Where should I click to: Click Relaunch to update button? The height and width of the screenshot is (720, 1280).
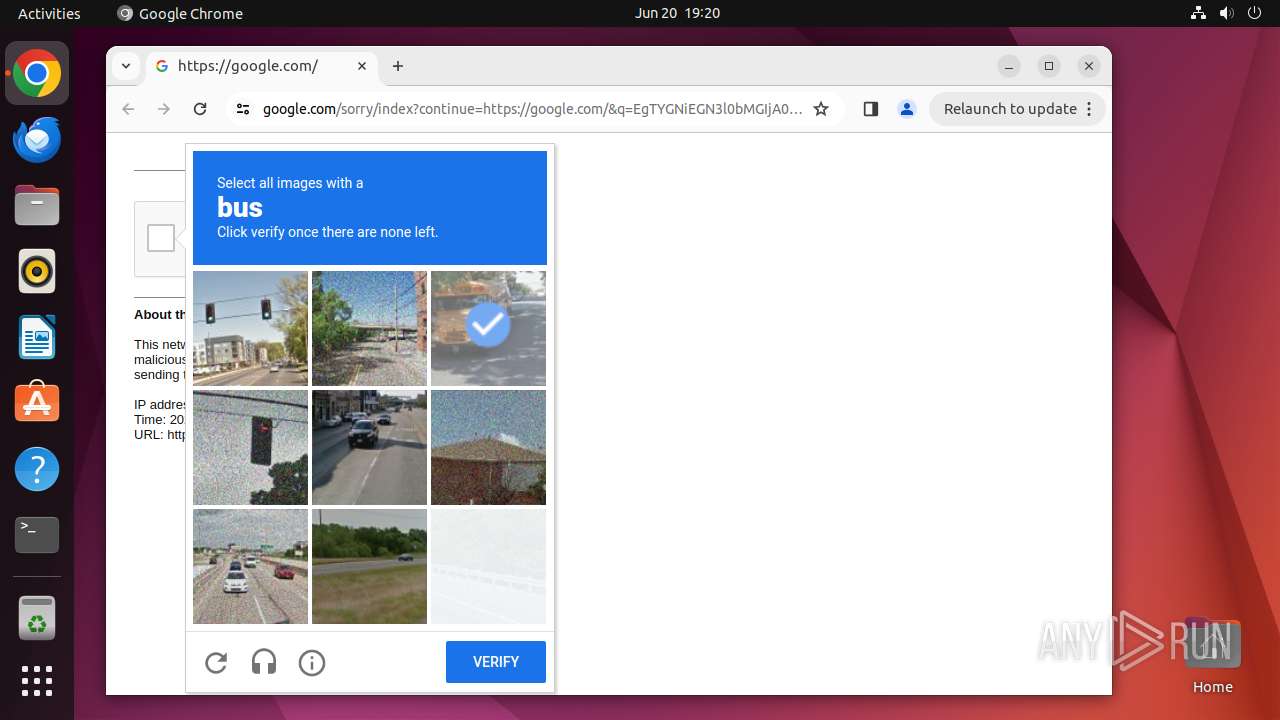coord(1018,109)
